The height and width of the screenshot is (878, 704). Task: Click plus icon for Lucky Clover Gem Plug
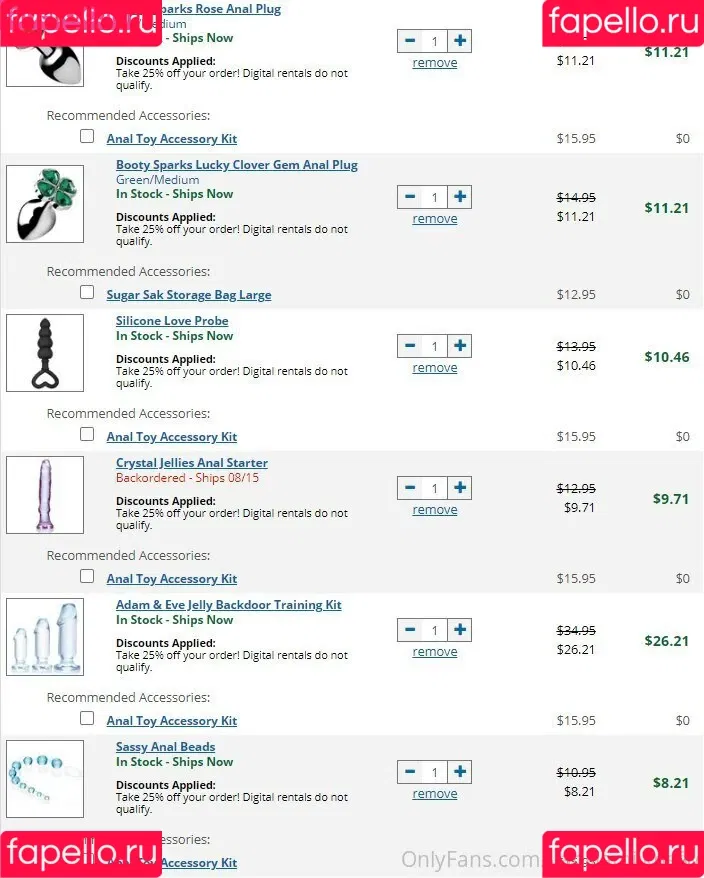point(460,197)
